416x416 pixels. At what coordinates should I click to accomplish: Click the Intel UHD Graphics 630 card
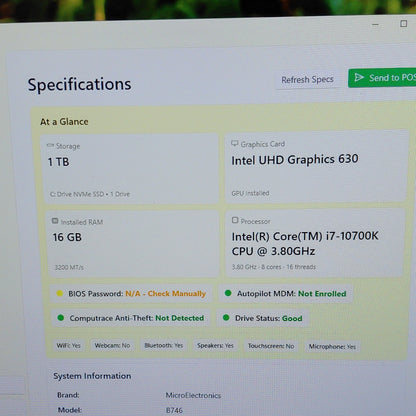(316, 166)
